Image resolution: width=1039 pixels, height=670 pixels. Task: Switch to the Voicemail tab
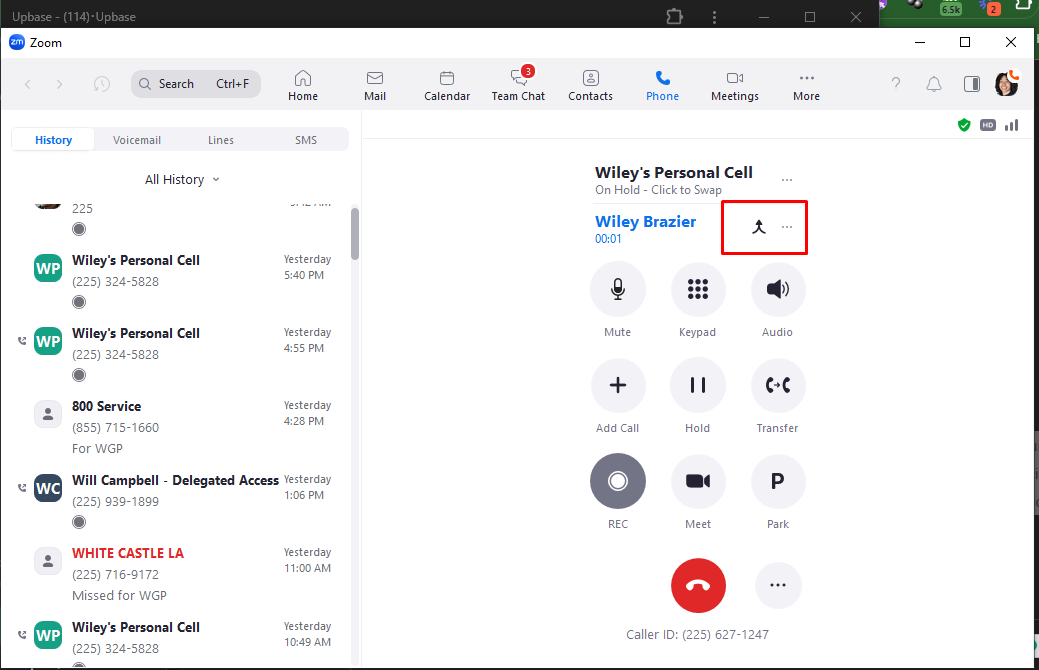coord(137,140)
